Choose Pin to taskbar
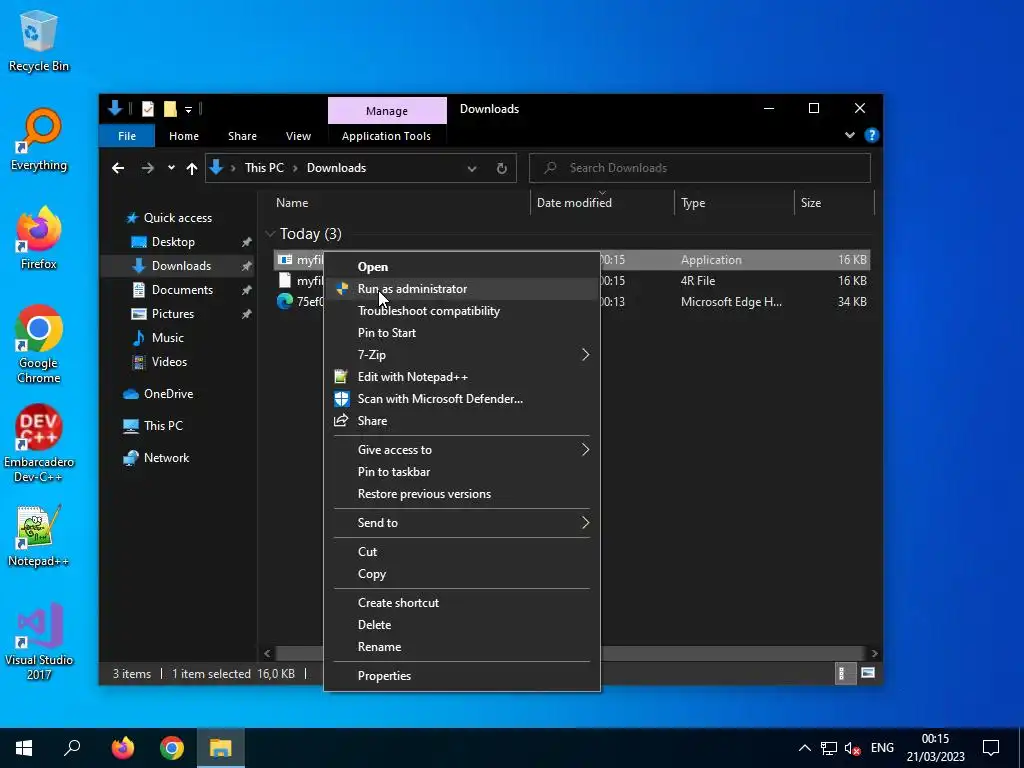The image size is (1024, 768). click(462, 472)
